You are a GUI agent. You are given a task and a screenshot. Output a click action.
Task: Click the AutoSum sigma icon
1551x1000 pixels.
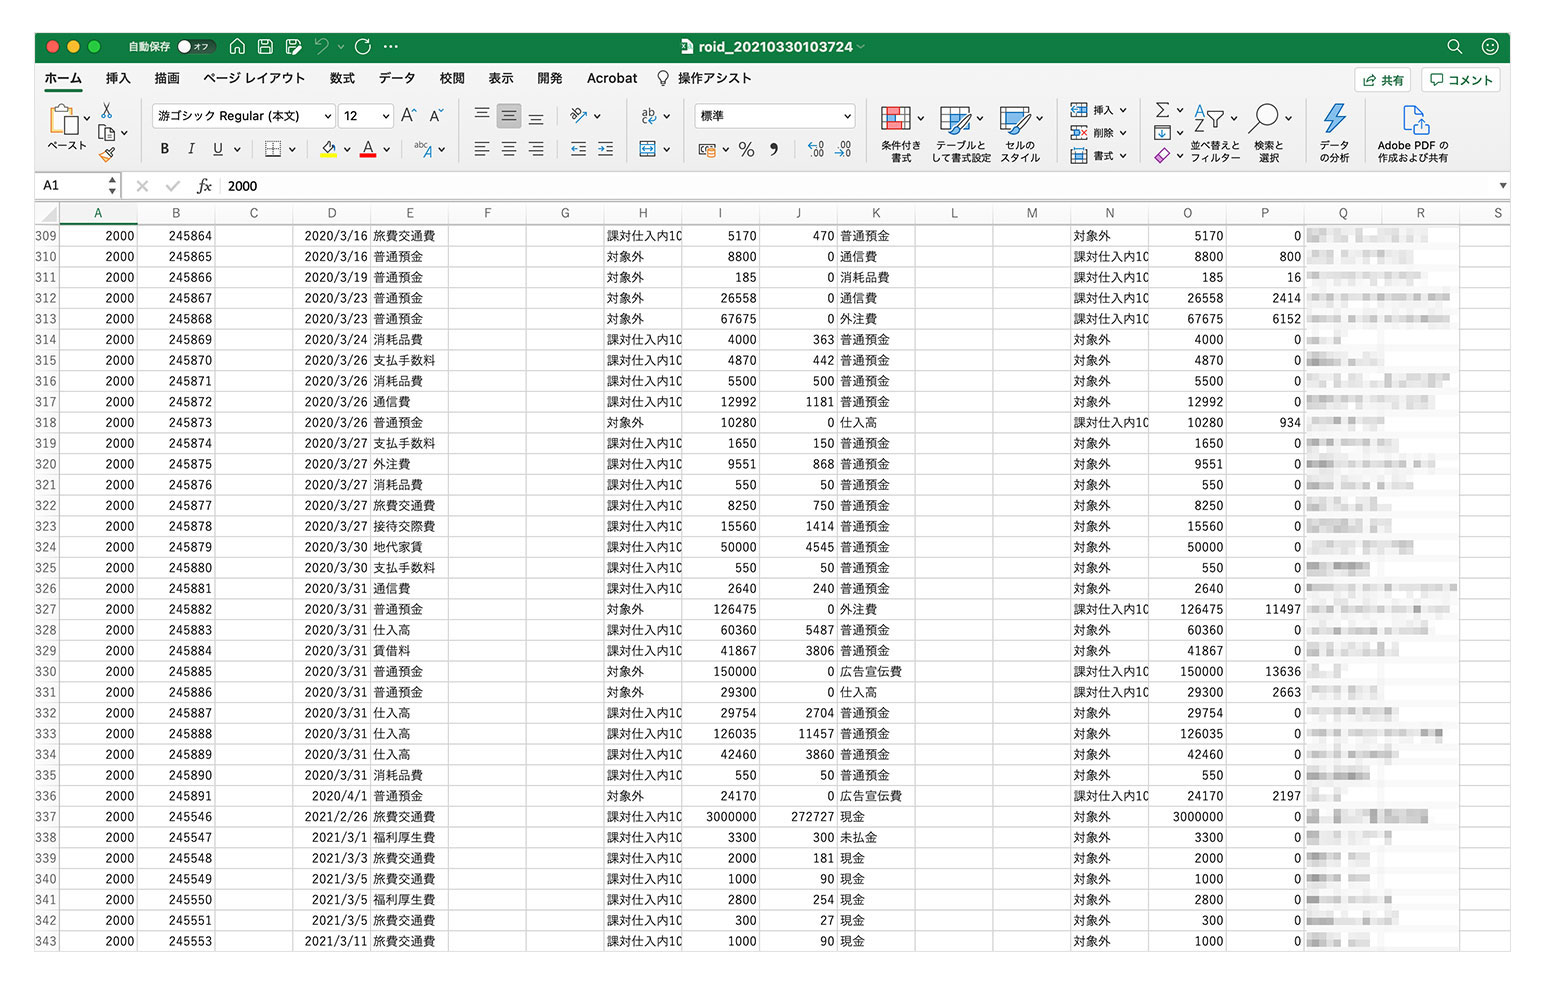[1162, 110]
